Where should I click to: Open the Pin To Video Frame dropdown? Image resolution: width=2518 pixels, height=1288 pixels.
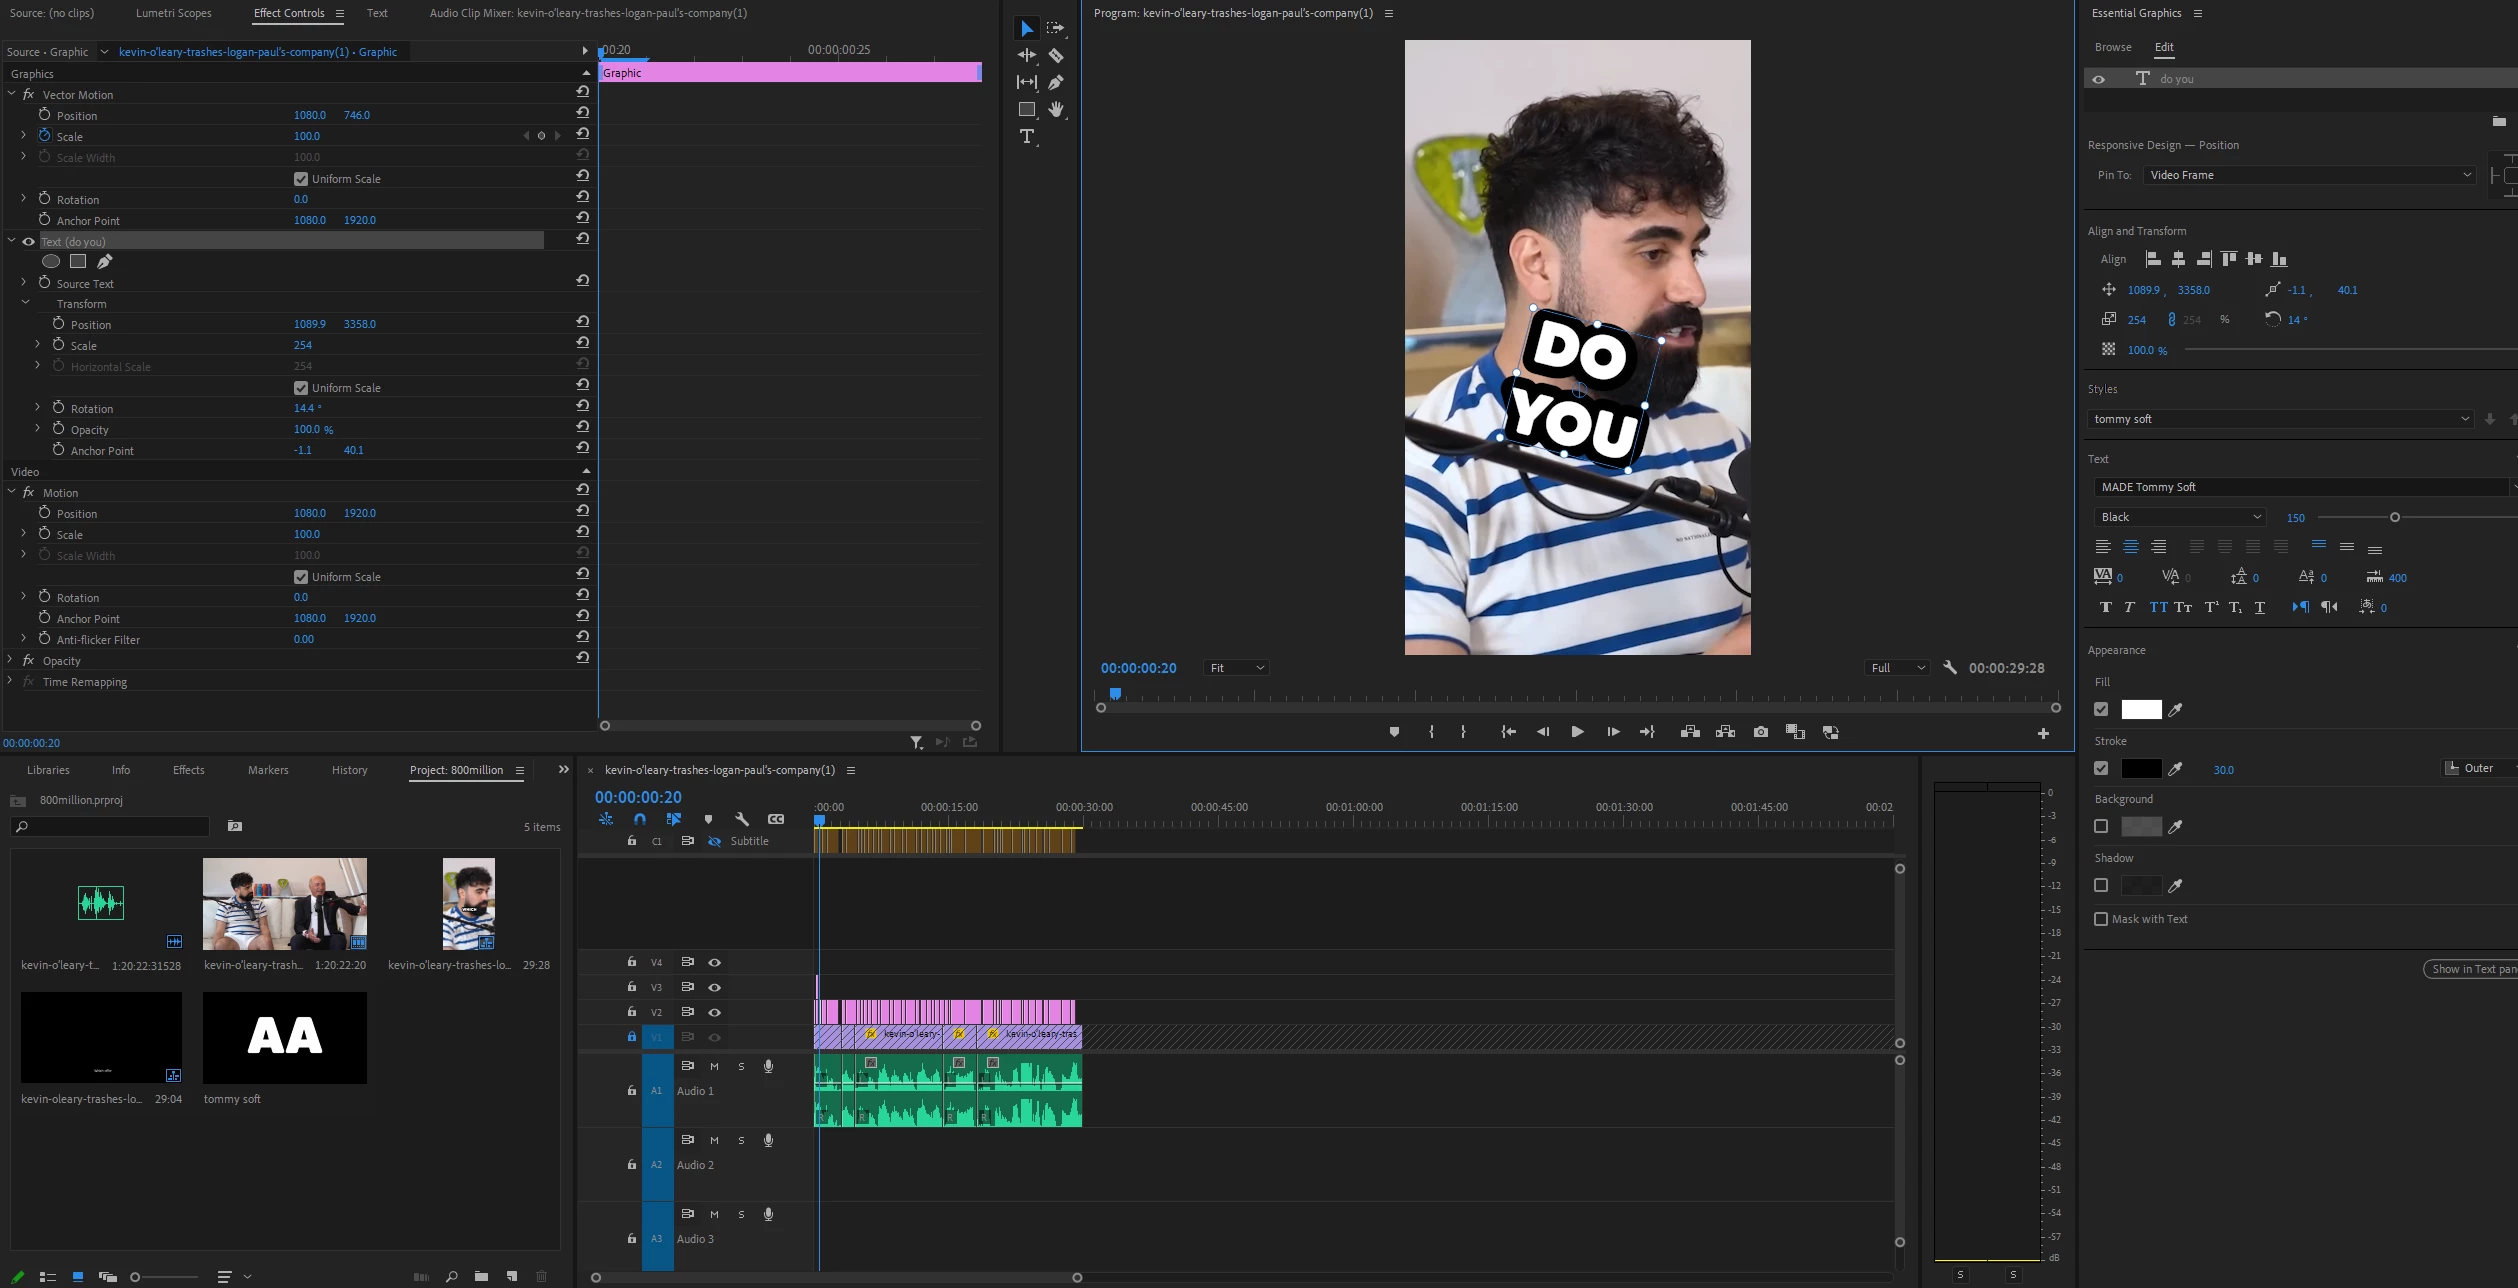tap(2309, 175)
